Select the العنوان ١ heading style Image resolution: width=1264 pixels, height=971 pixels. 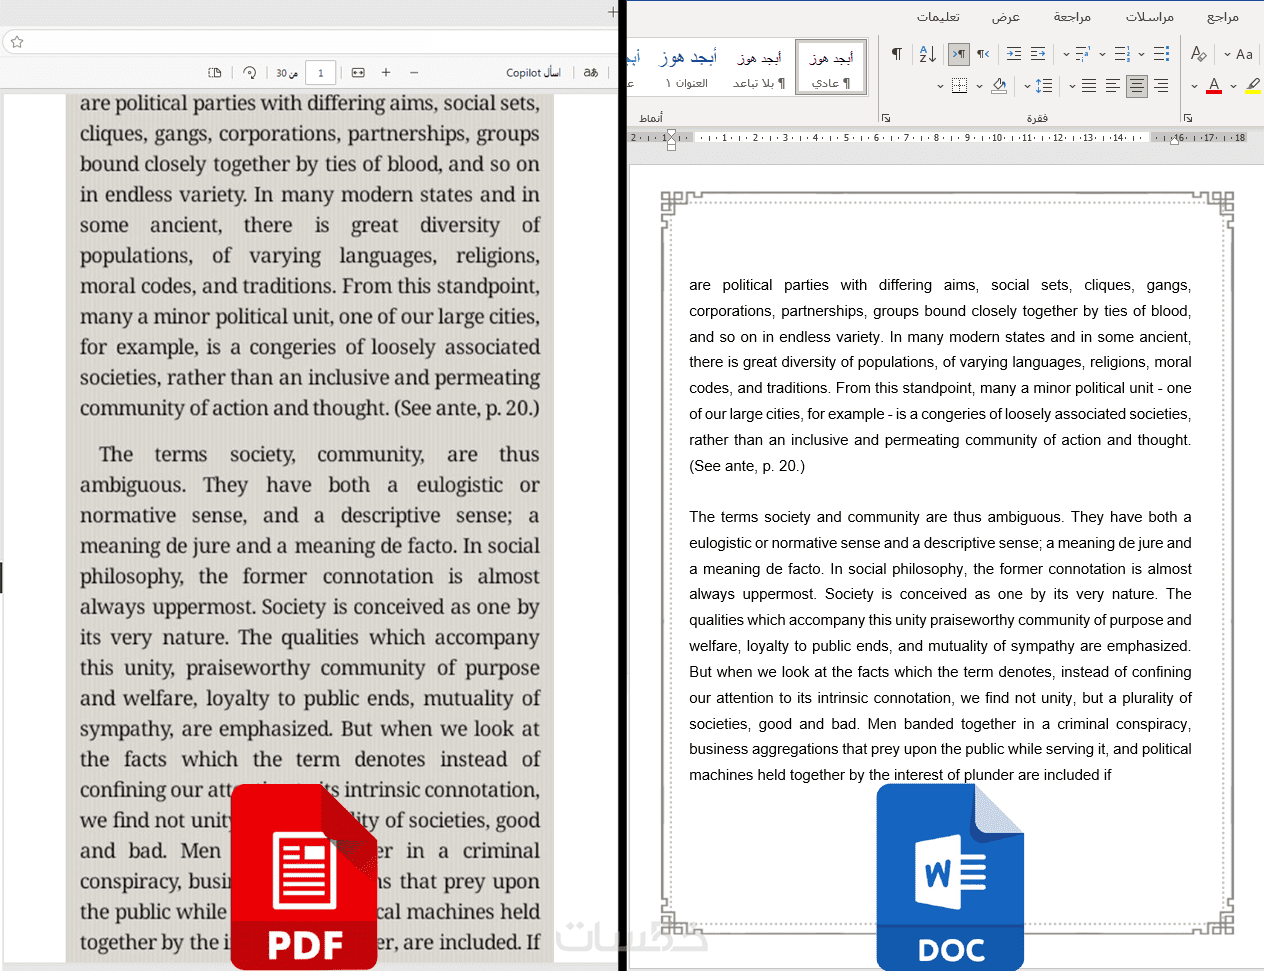tap(687, 68)
